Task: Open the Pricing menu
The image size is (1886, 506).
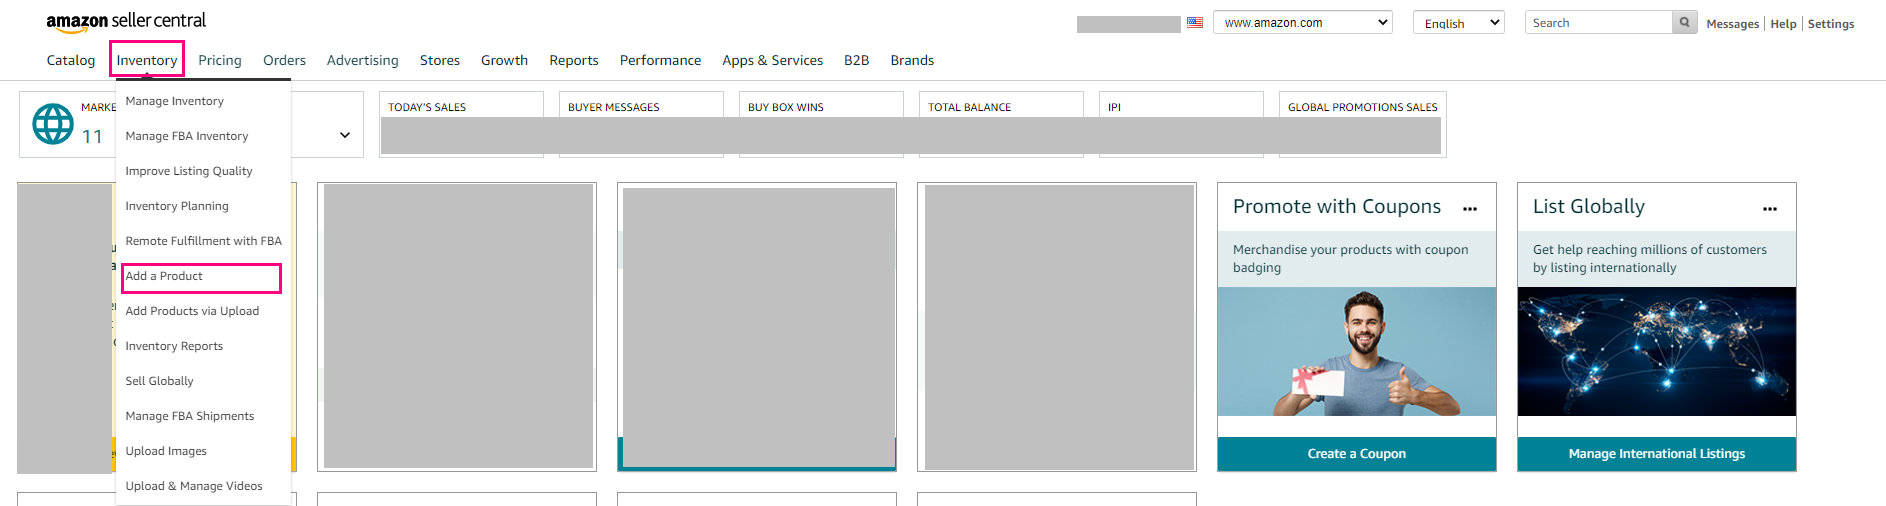Action: click(x=220, y=60)
